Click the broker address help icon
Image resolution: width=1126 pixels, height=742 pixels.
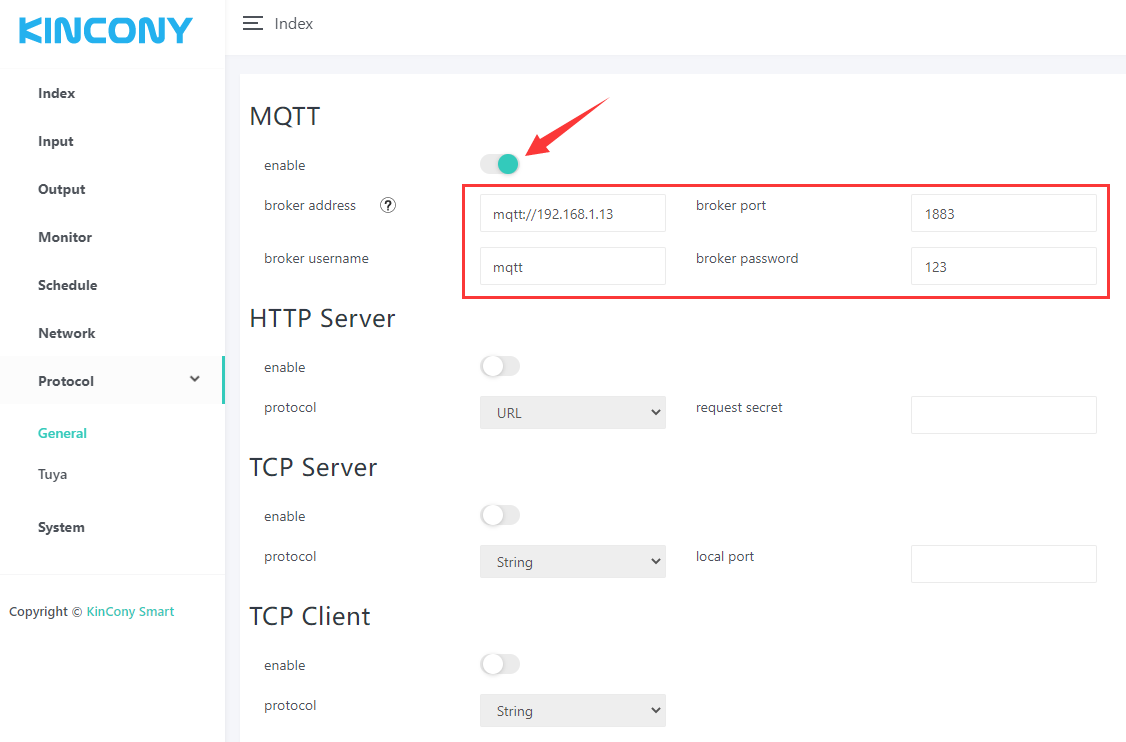(x=388, y=205)
